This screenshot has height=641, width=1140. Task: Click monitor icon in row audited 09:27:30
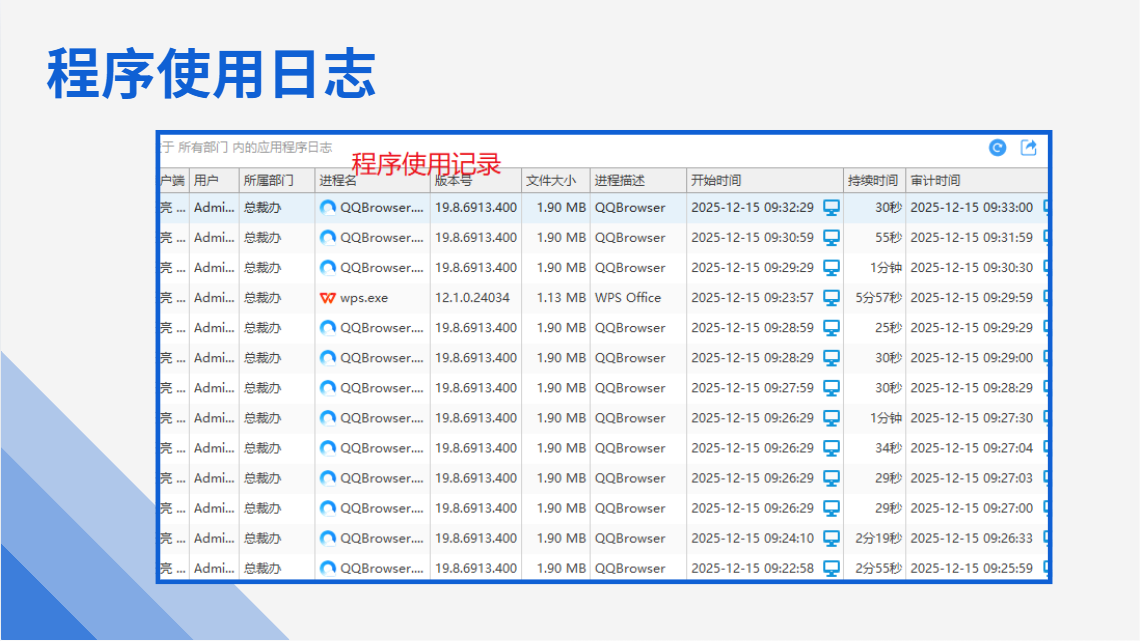(831, 419)
